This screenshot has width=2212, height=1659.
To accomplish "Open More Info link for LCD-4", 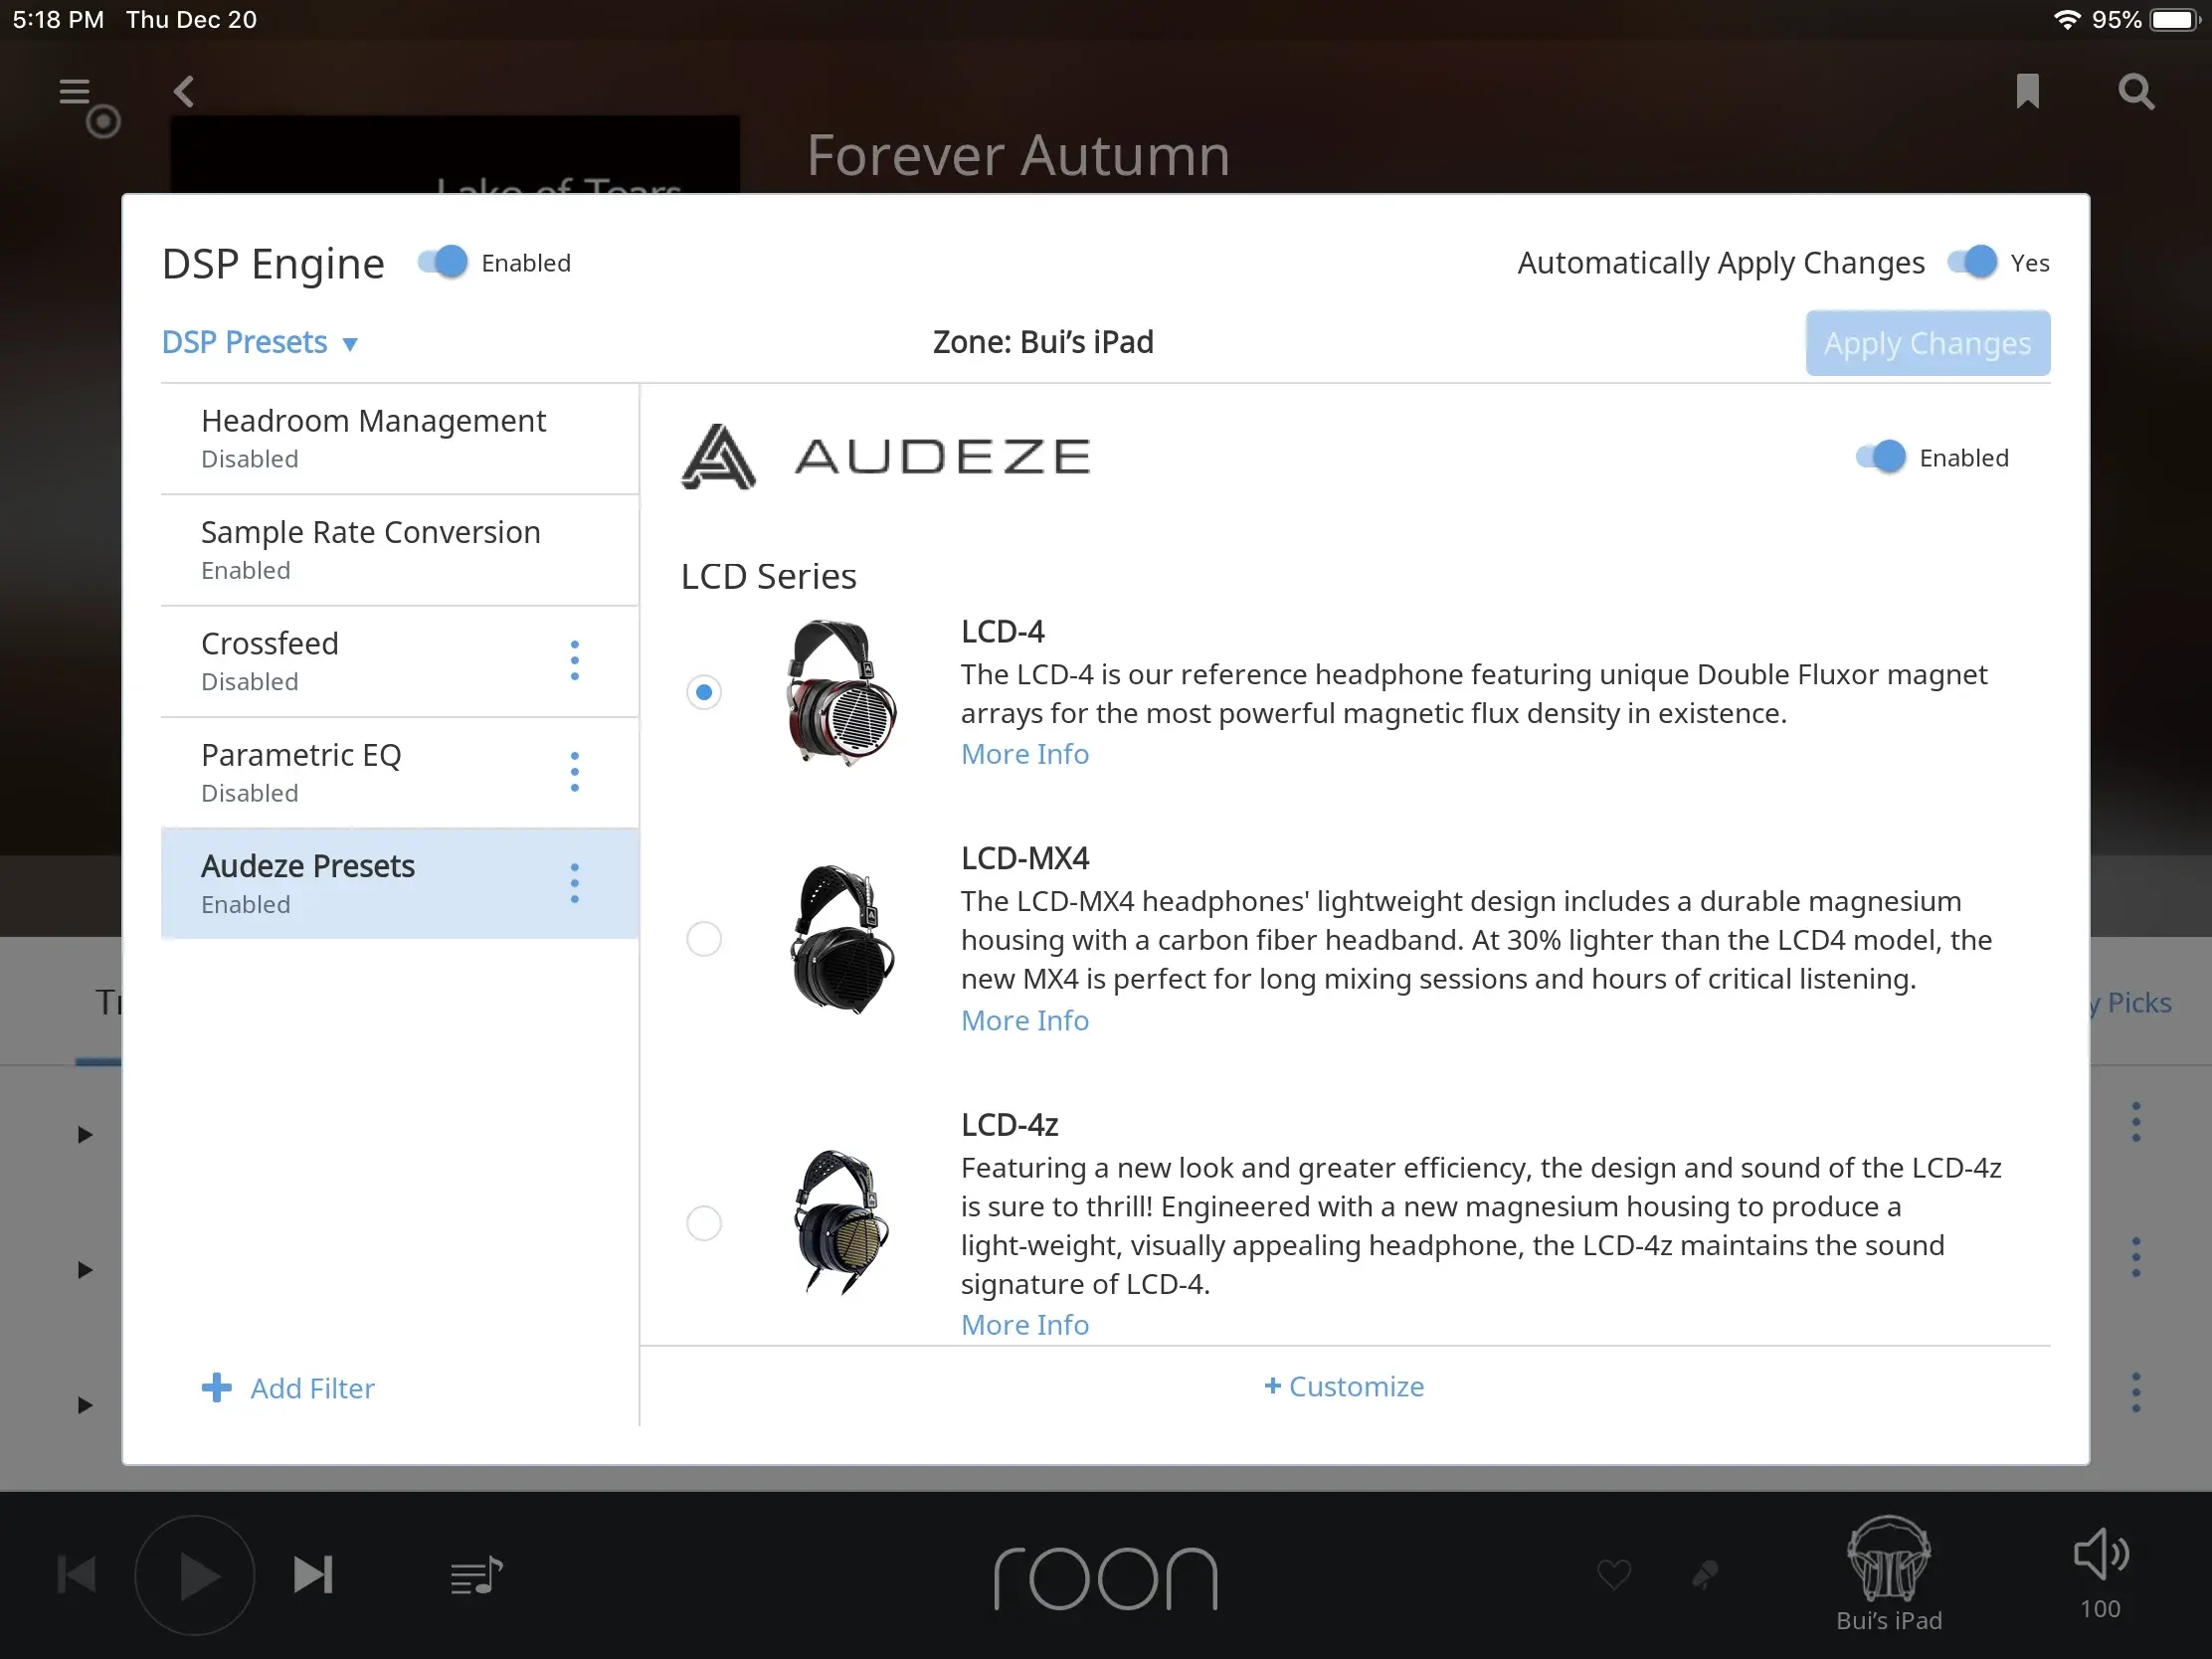I will pos(1025,754).
